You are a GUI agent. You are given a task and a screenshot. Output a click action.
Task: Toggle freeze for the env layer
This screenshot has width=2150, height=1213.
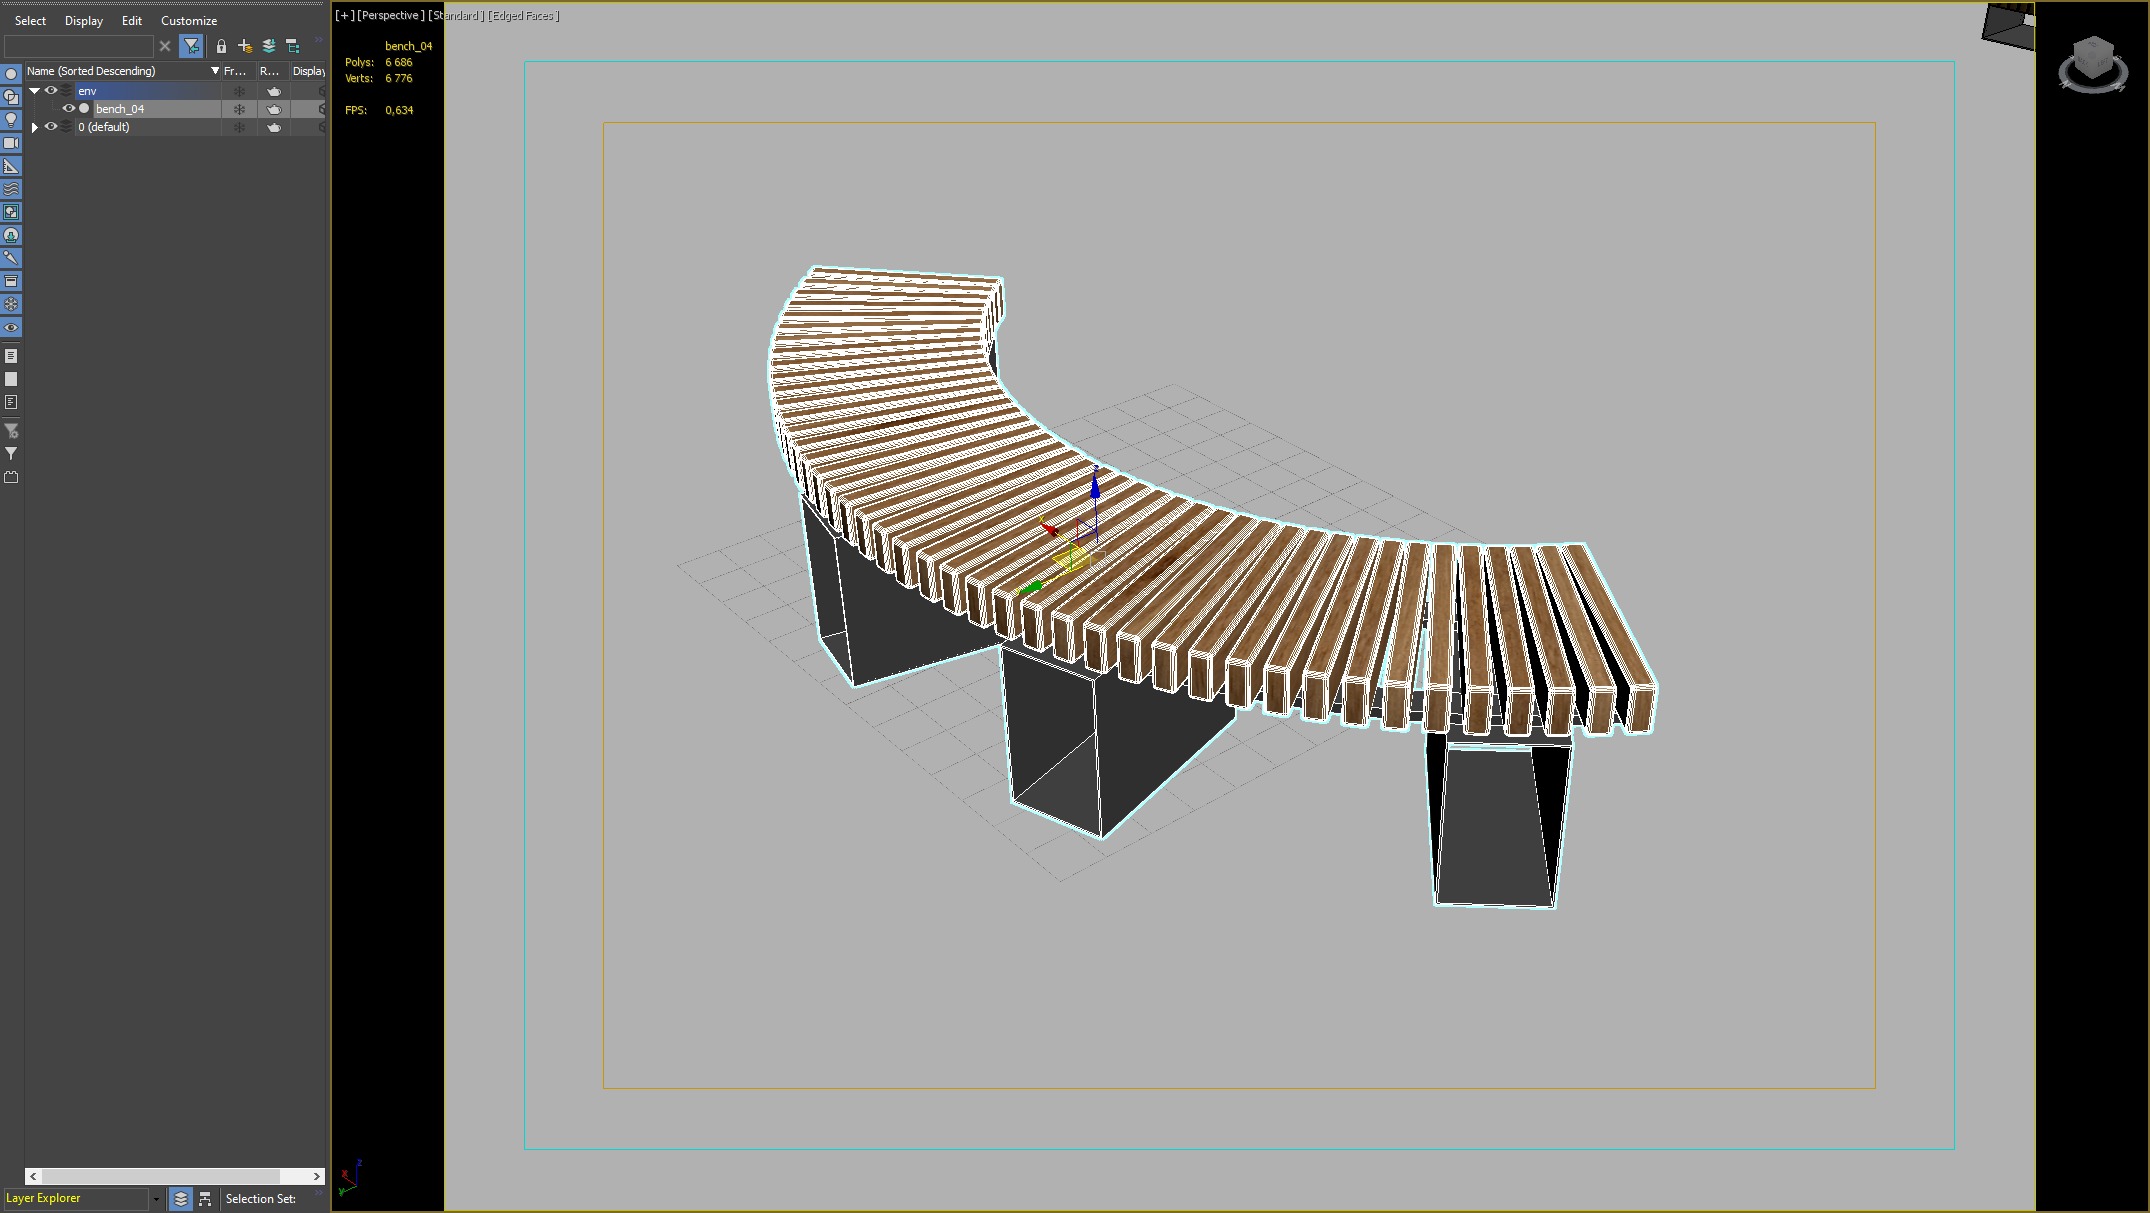coord(239,91)
